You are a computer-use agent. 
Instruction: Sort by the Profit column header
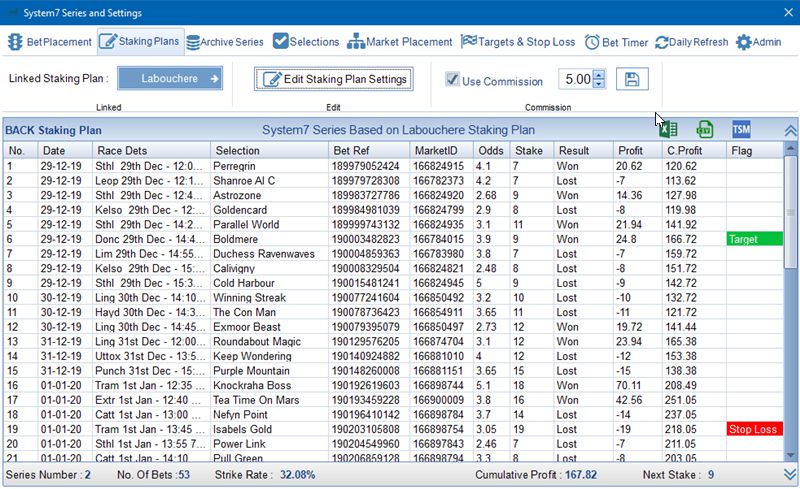click(x=637, y=151)
